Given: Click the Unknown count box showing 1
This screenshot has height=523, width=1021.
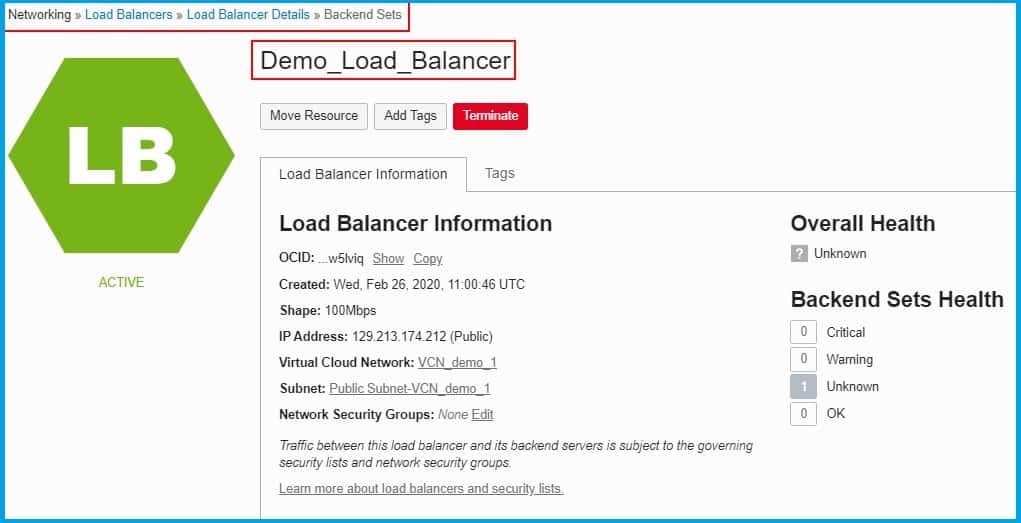Looking at the screenshot, I should [x=804, y=387].
